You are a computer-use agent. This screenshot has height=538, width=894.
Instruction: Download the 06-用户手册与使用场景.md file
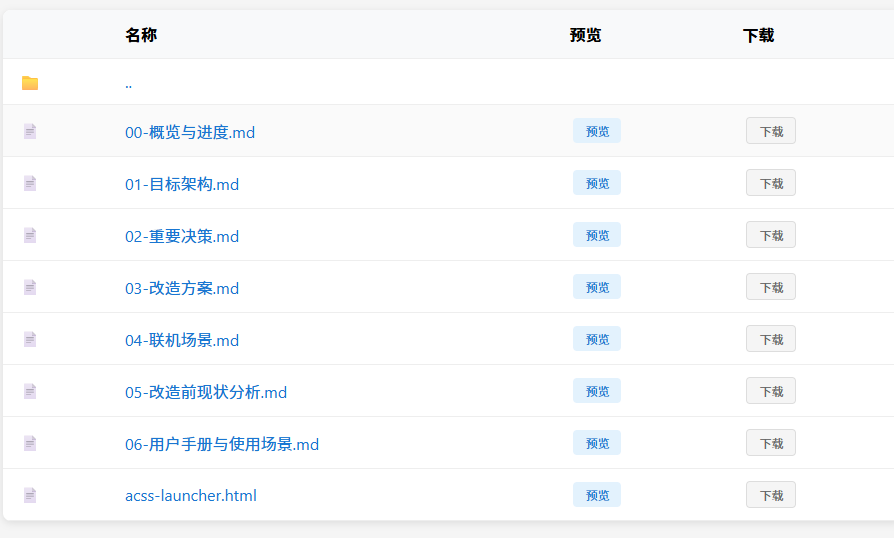tap(771, 443)
